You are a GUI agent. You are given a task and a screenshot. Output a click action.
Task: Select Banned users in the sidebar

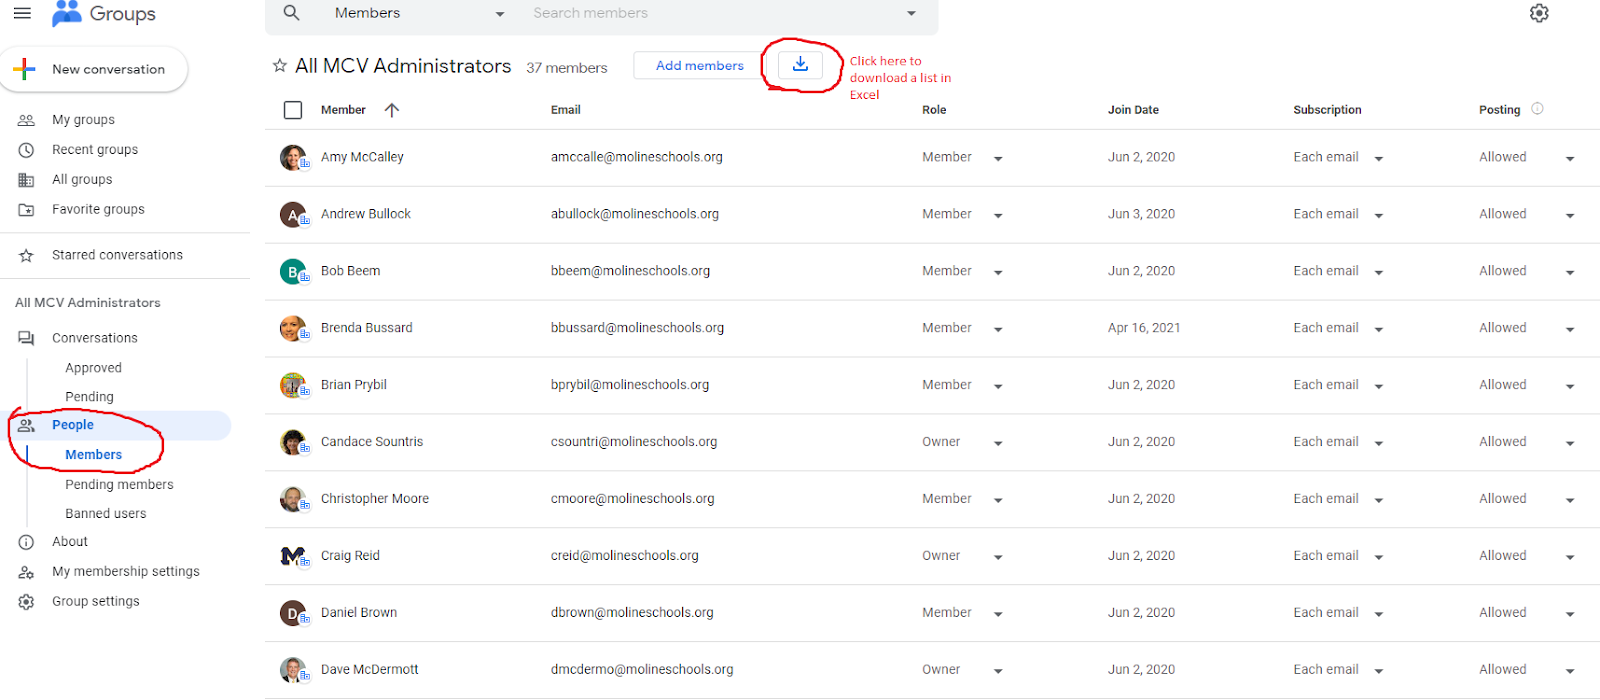[x=105, y=513]
